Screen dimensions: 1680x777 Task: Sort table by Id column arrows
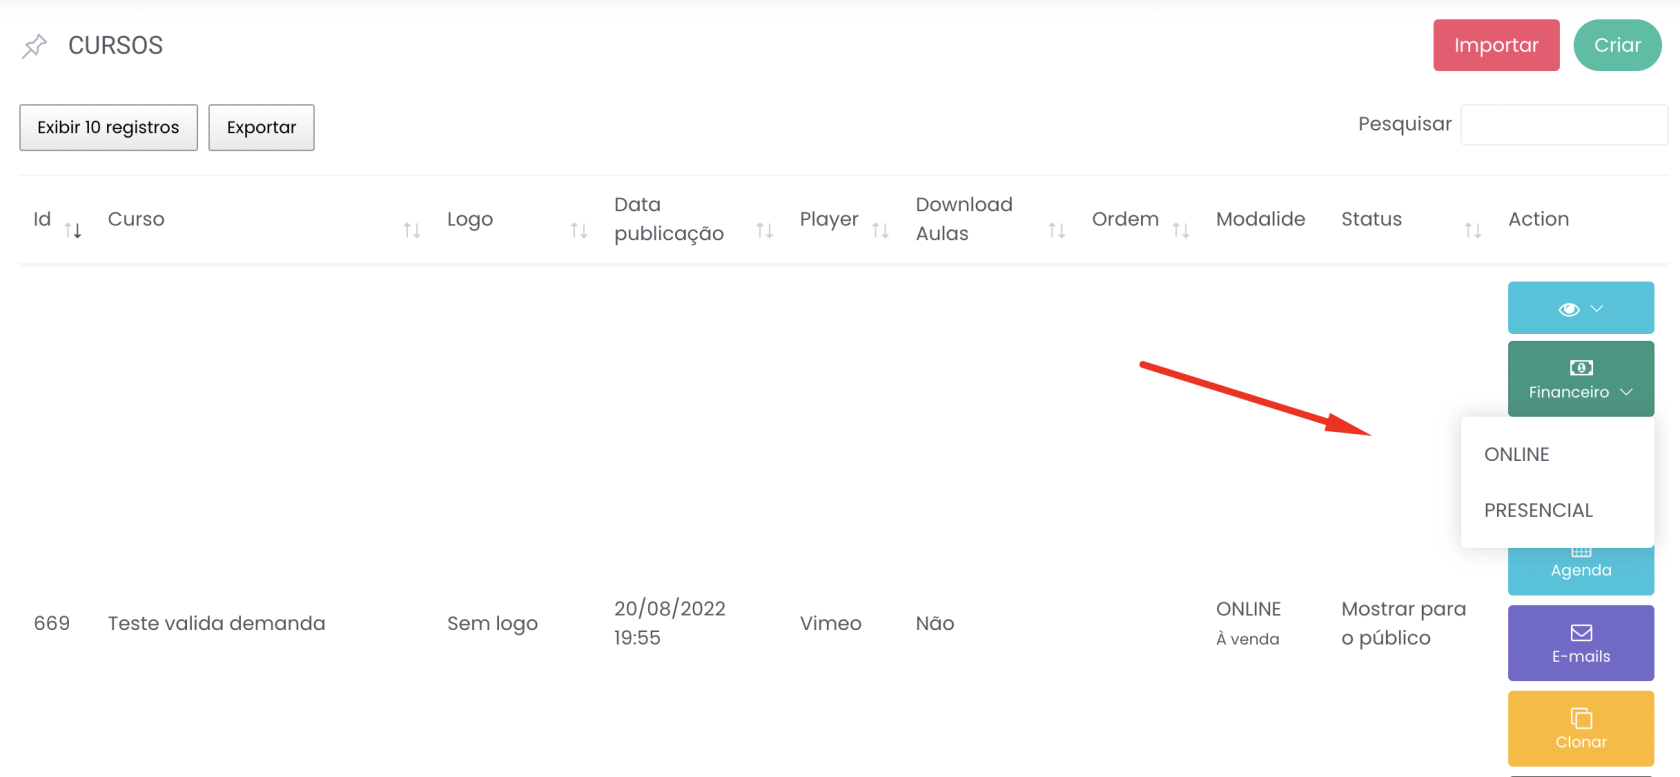coord(73,231)
